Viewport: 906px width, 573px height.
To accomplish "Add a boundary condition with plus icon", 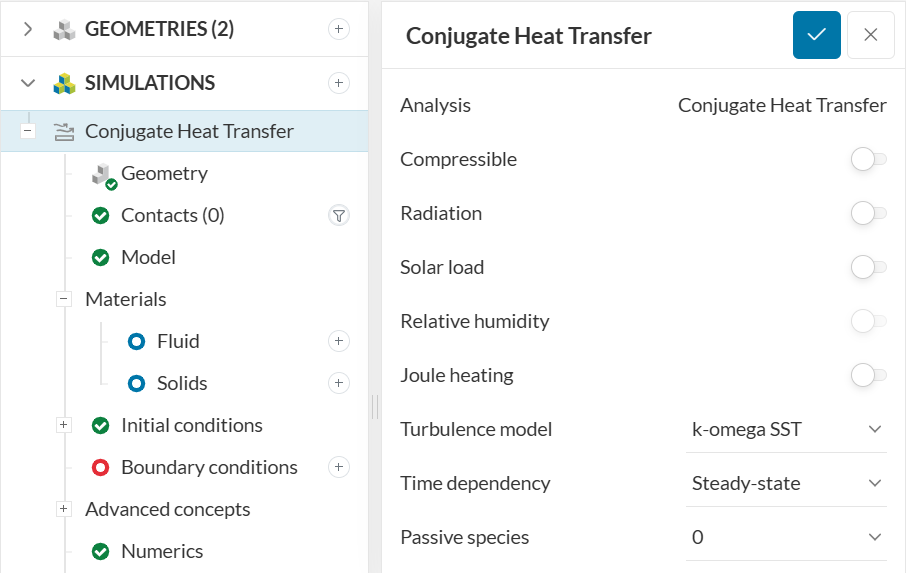I will tap(339, 467).
